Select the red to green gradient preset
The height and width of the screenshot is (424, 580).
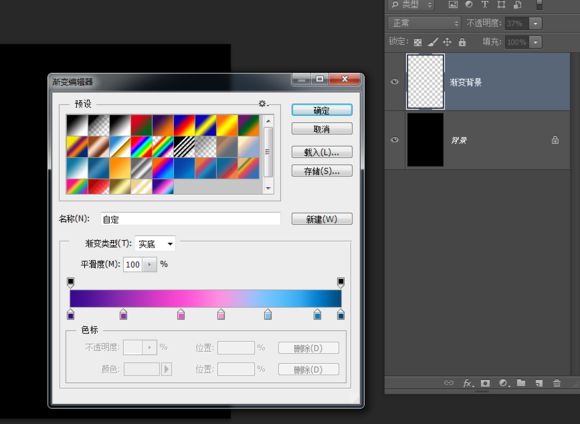coord(142,125)
